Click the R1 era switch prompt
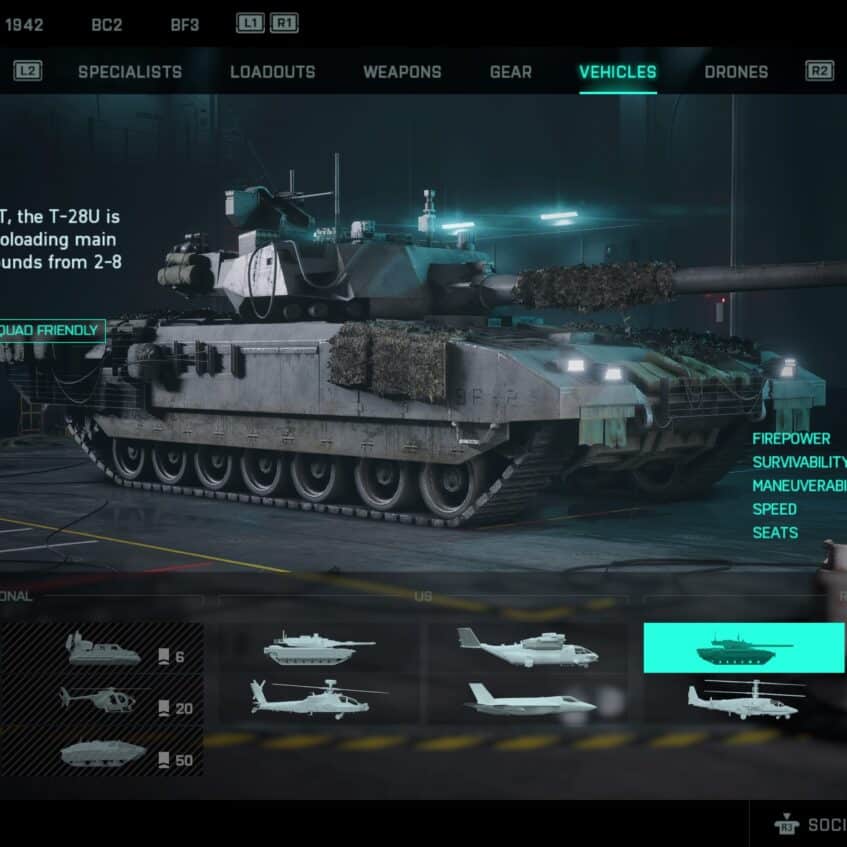This screenshot has height=847, width=847. click(284, 23)
